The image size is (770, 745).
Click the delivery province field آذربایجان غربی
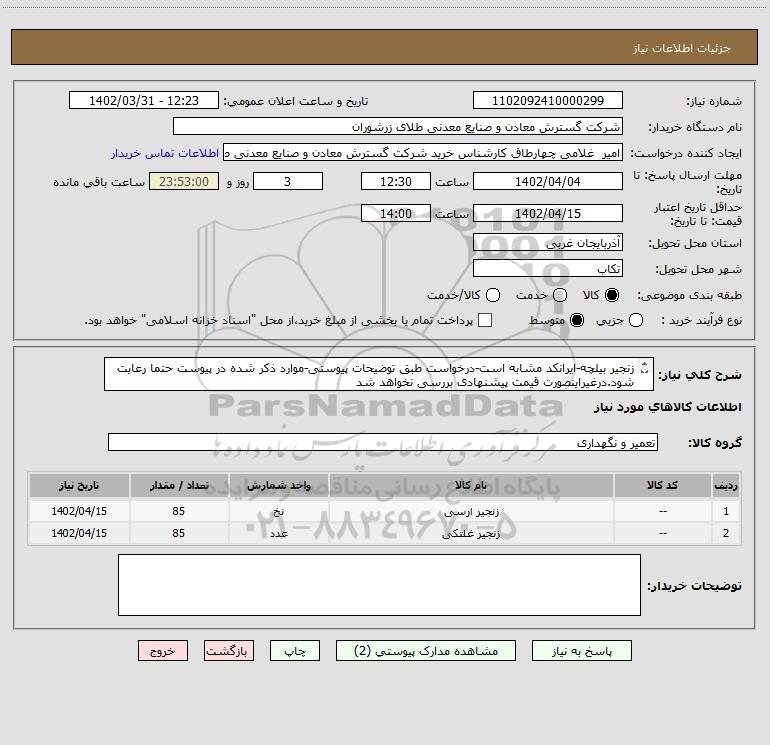click(x=548, y=242)
